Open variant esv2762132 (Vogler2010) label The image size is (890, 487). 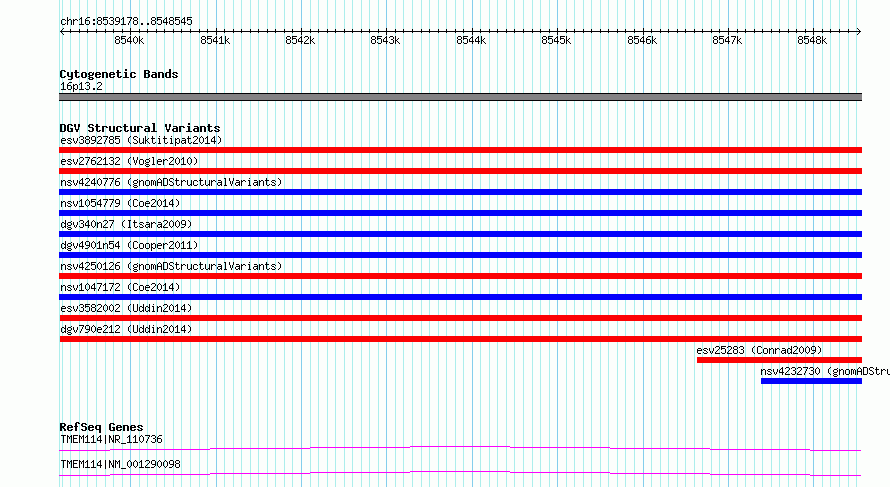click(129, 161)
